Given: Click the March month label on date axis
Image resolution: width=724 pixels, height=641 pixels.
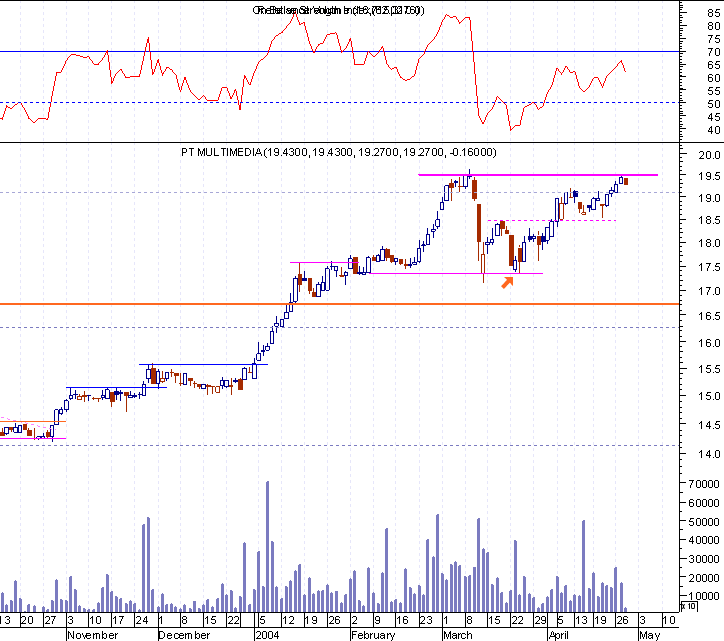Looking at the screenshot, I should click(x=458, y=635).
